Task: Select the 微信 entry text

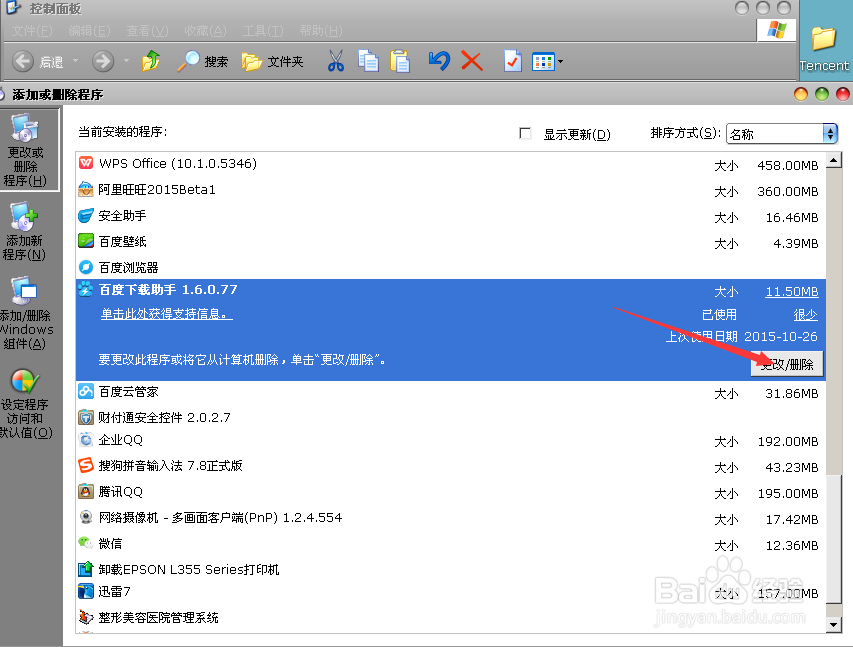Action: (110, 544)
